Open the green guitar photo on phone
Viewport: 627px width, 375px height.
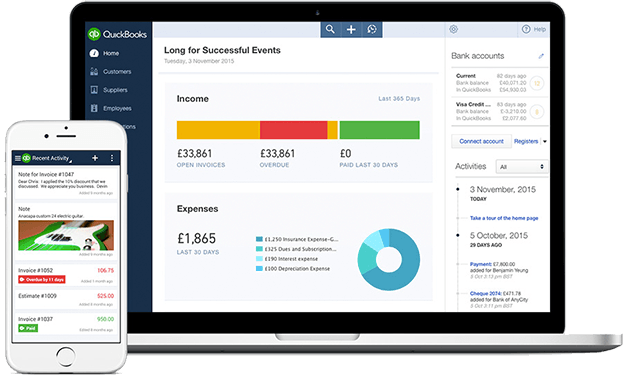pyautogui.click(x=66, y=235)
